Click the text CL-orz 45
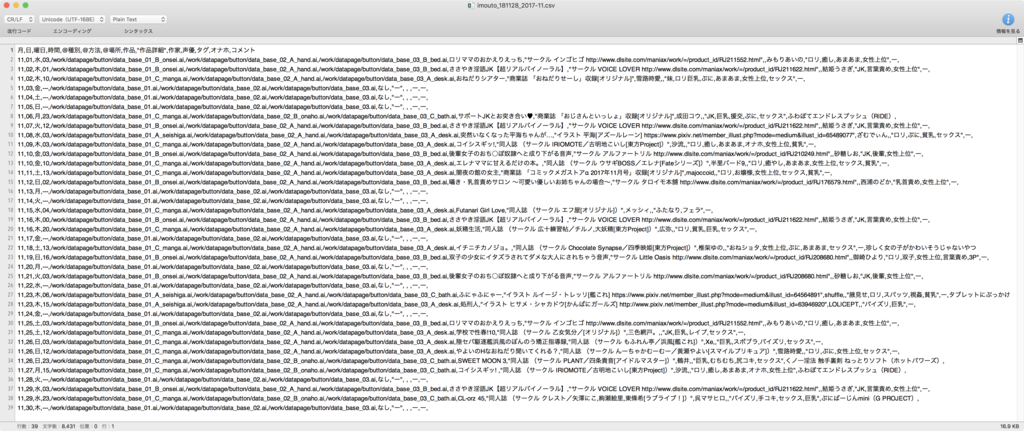Viewport: 1024px width, 431px height. click(473, 399)
